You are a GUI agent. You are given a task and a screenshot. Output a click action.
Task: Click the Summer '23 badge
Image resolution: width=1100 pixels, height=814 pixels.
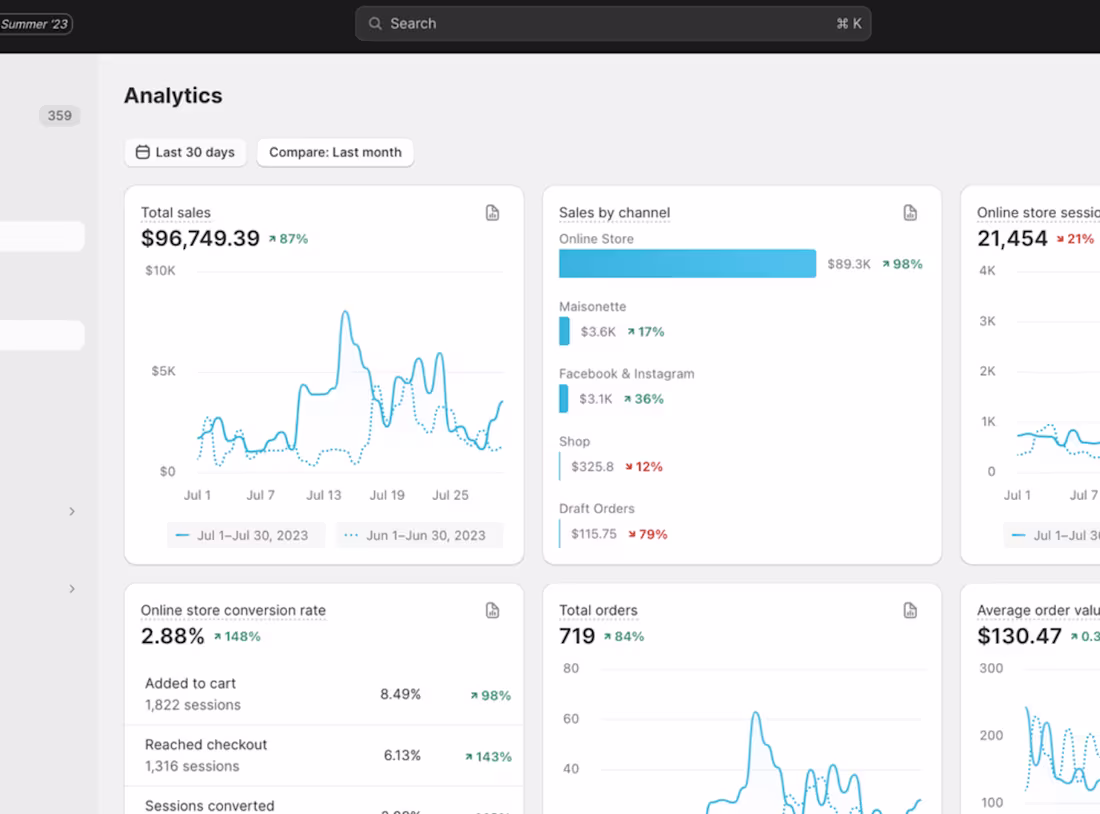click(x=34, y=24)
